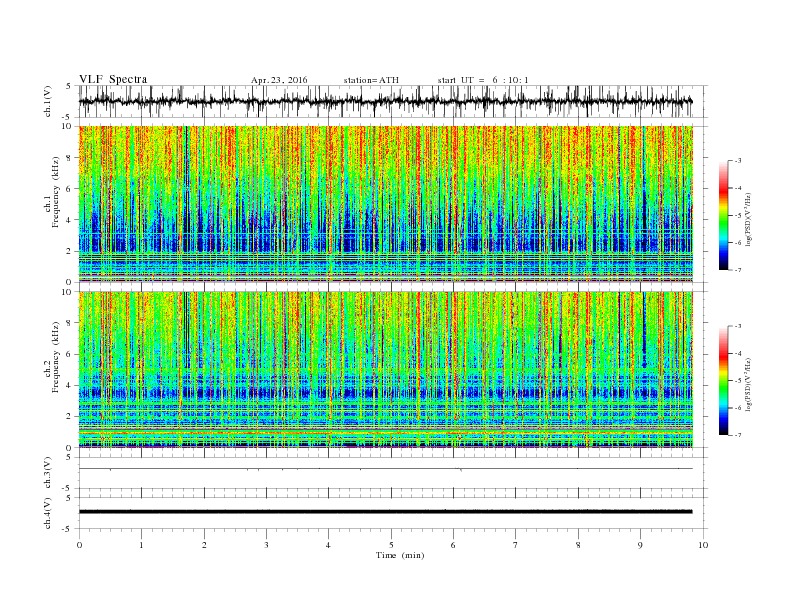This screenshot has height=612, width=792.
Task: Click the "station=ATH" header label
Action: [371, 80]
